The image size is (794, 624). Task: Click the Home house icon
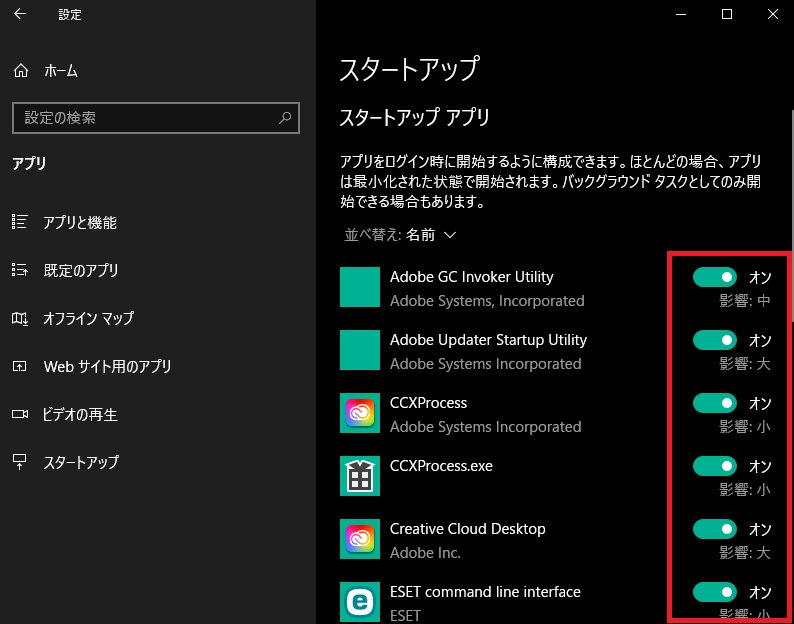(21, 70)
